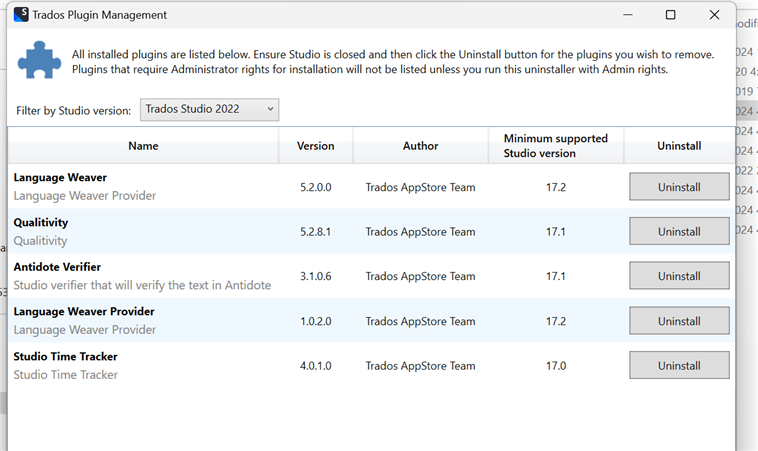Click Minimum supported Studio version header
This screenshot has height=451, width=758.
(556, 145)
